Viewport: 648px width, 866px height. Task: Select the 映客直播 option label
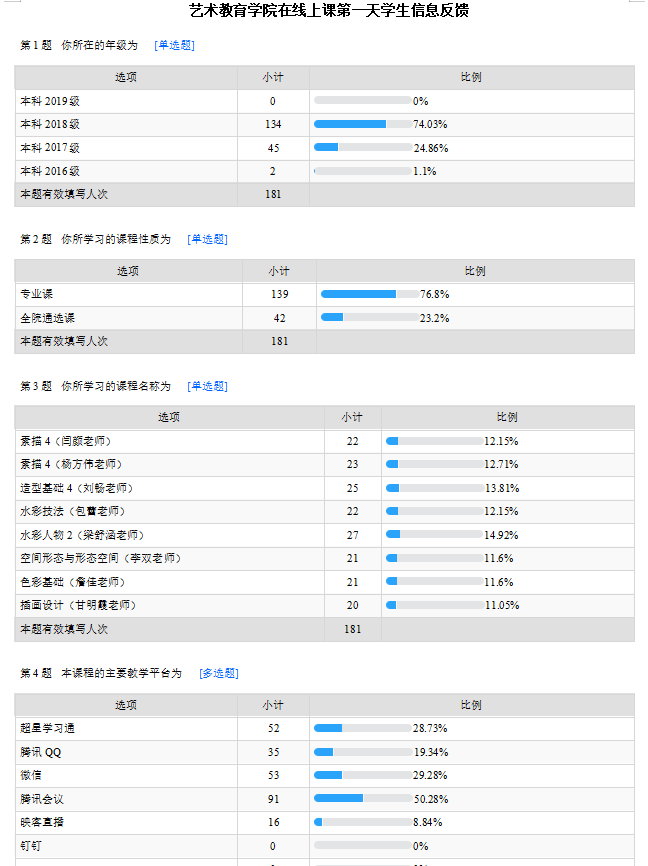[x=42, y=822]
